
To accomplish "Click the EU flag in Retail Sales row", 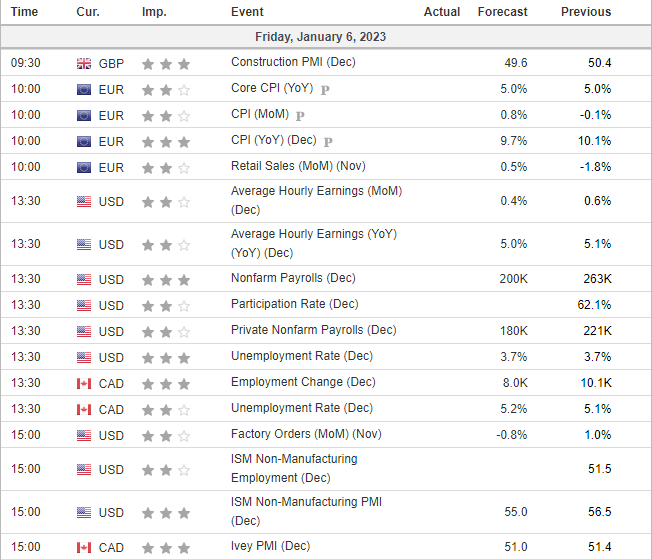I will click(84, 168).
